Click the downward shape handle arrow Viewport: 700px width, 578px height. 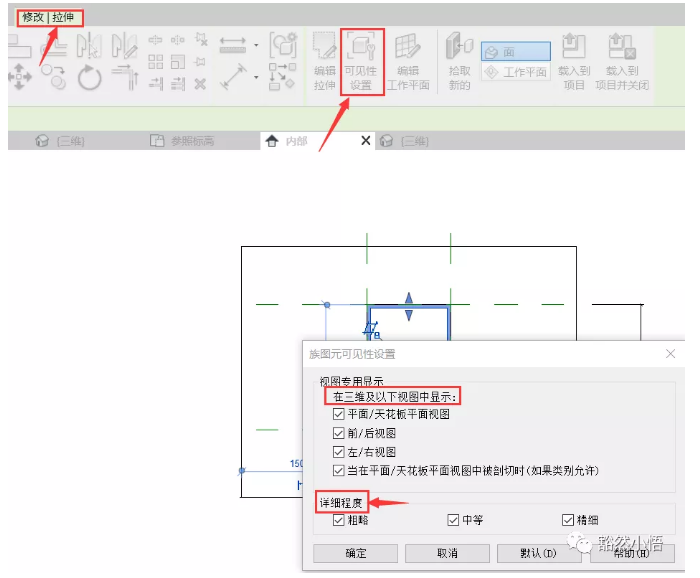pos(409,316)
